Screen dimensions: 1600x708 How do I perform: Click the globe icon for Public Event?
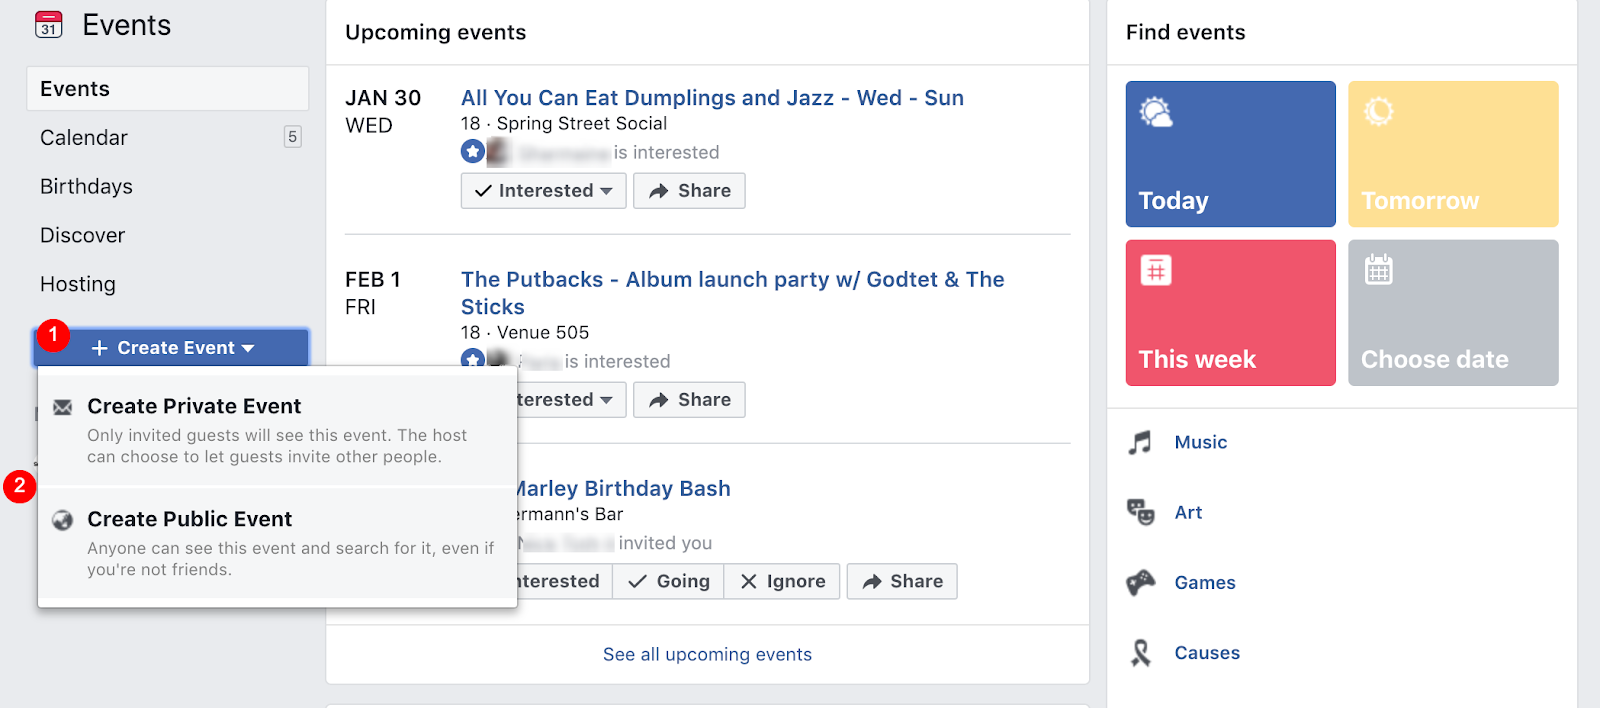63,520
